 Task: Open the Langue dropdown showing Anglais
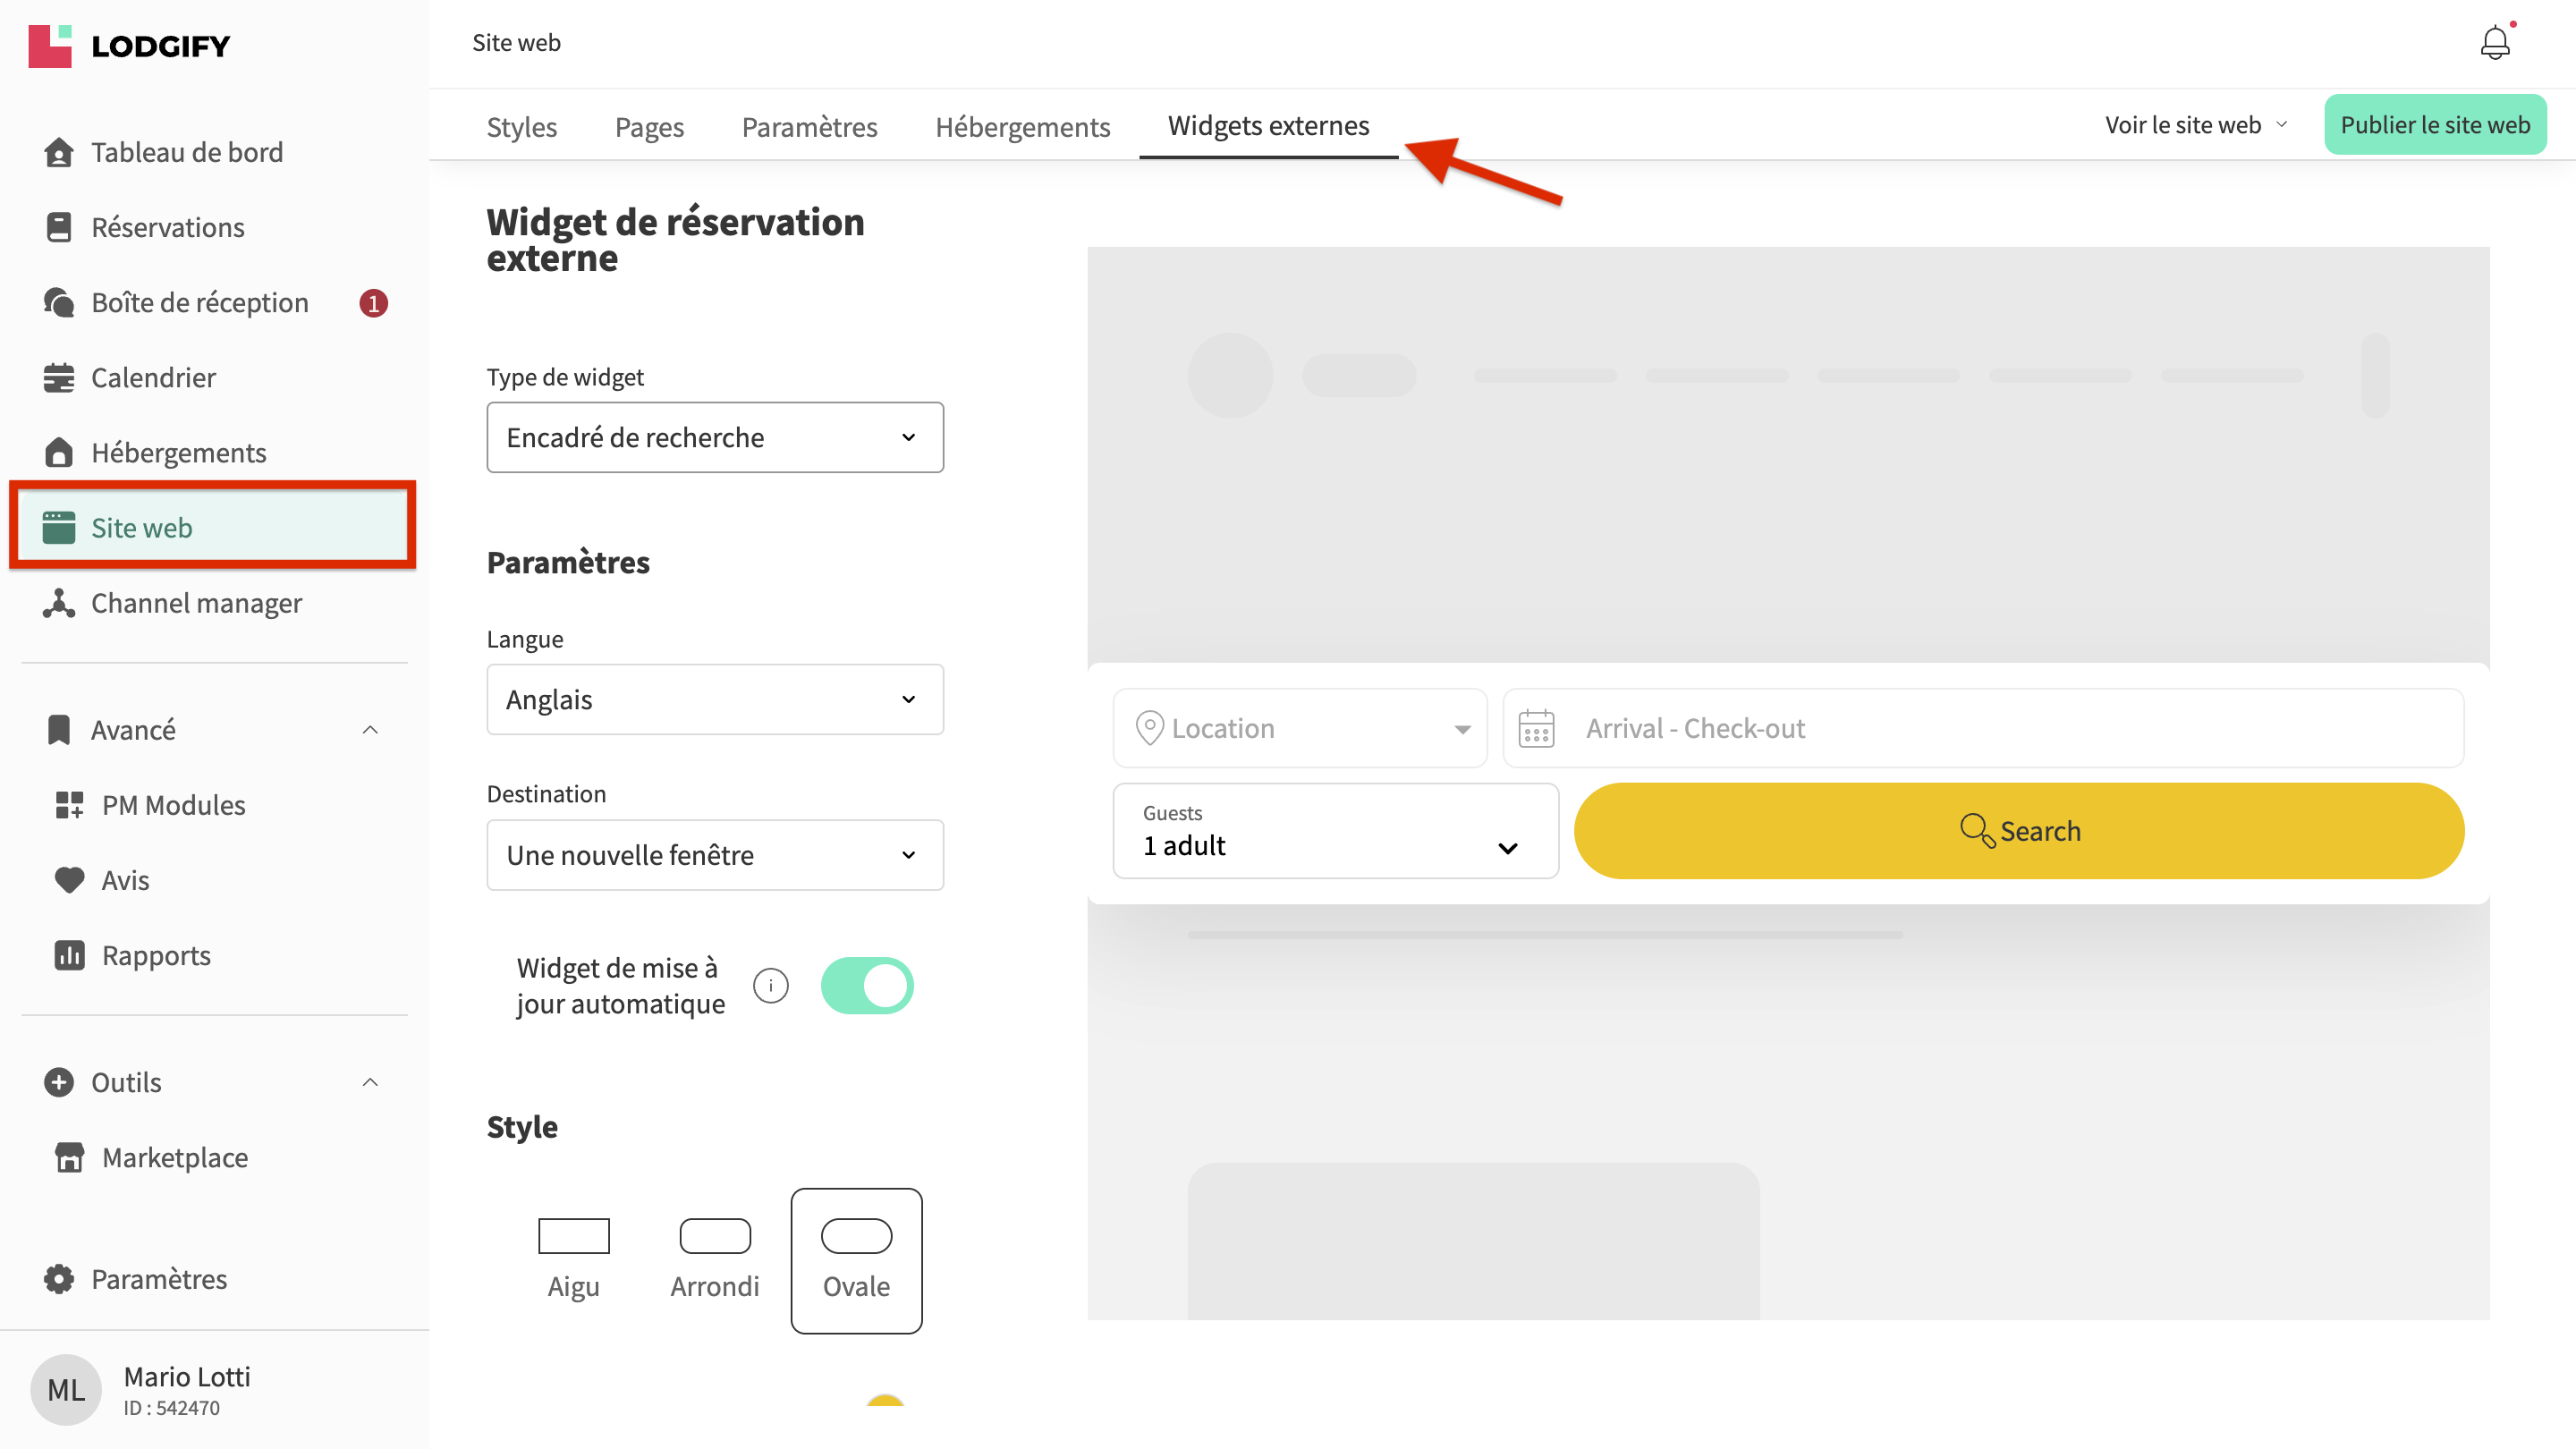(714, 699)
